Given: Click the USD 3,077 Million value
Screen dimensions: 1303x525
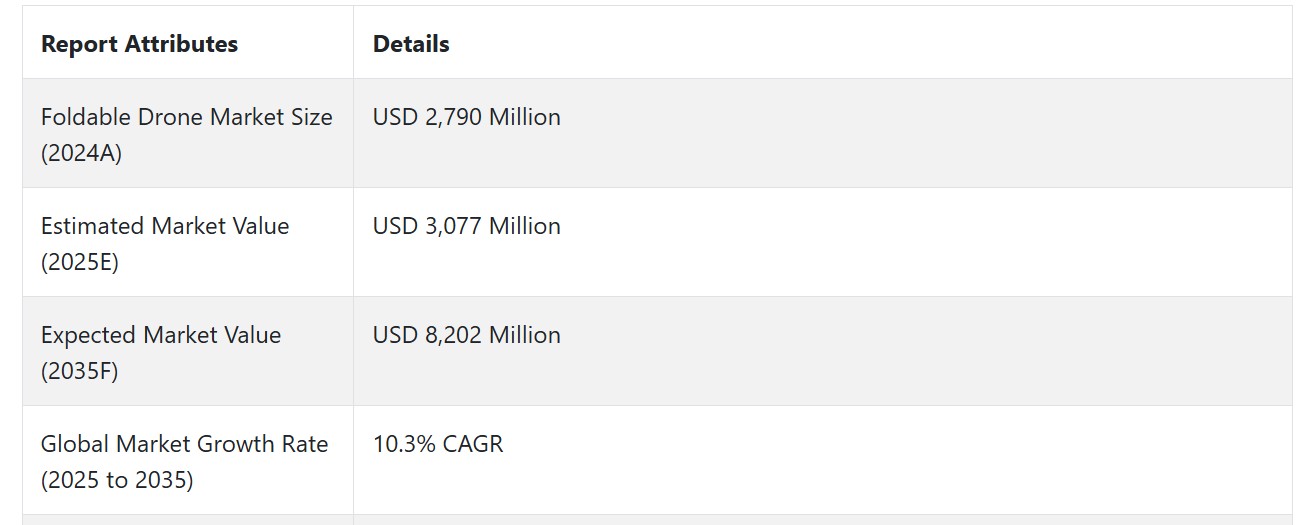Looking at the screenshot, I should pyautogui.click(x=466, y=226).
